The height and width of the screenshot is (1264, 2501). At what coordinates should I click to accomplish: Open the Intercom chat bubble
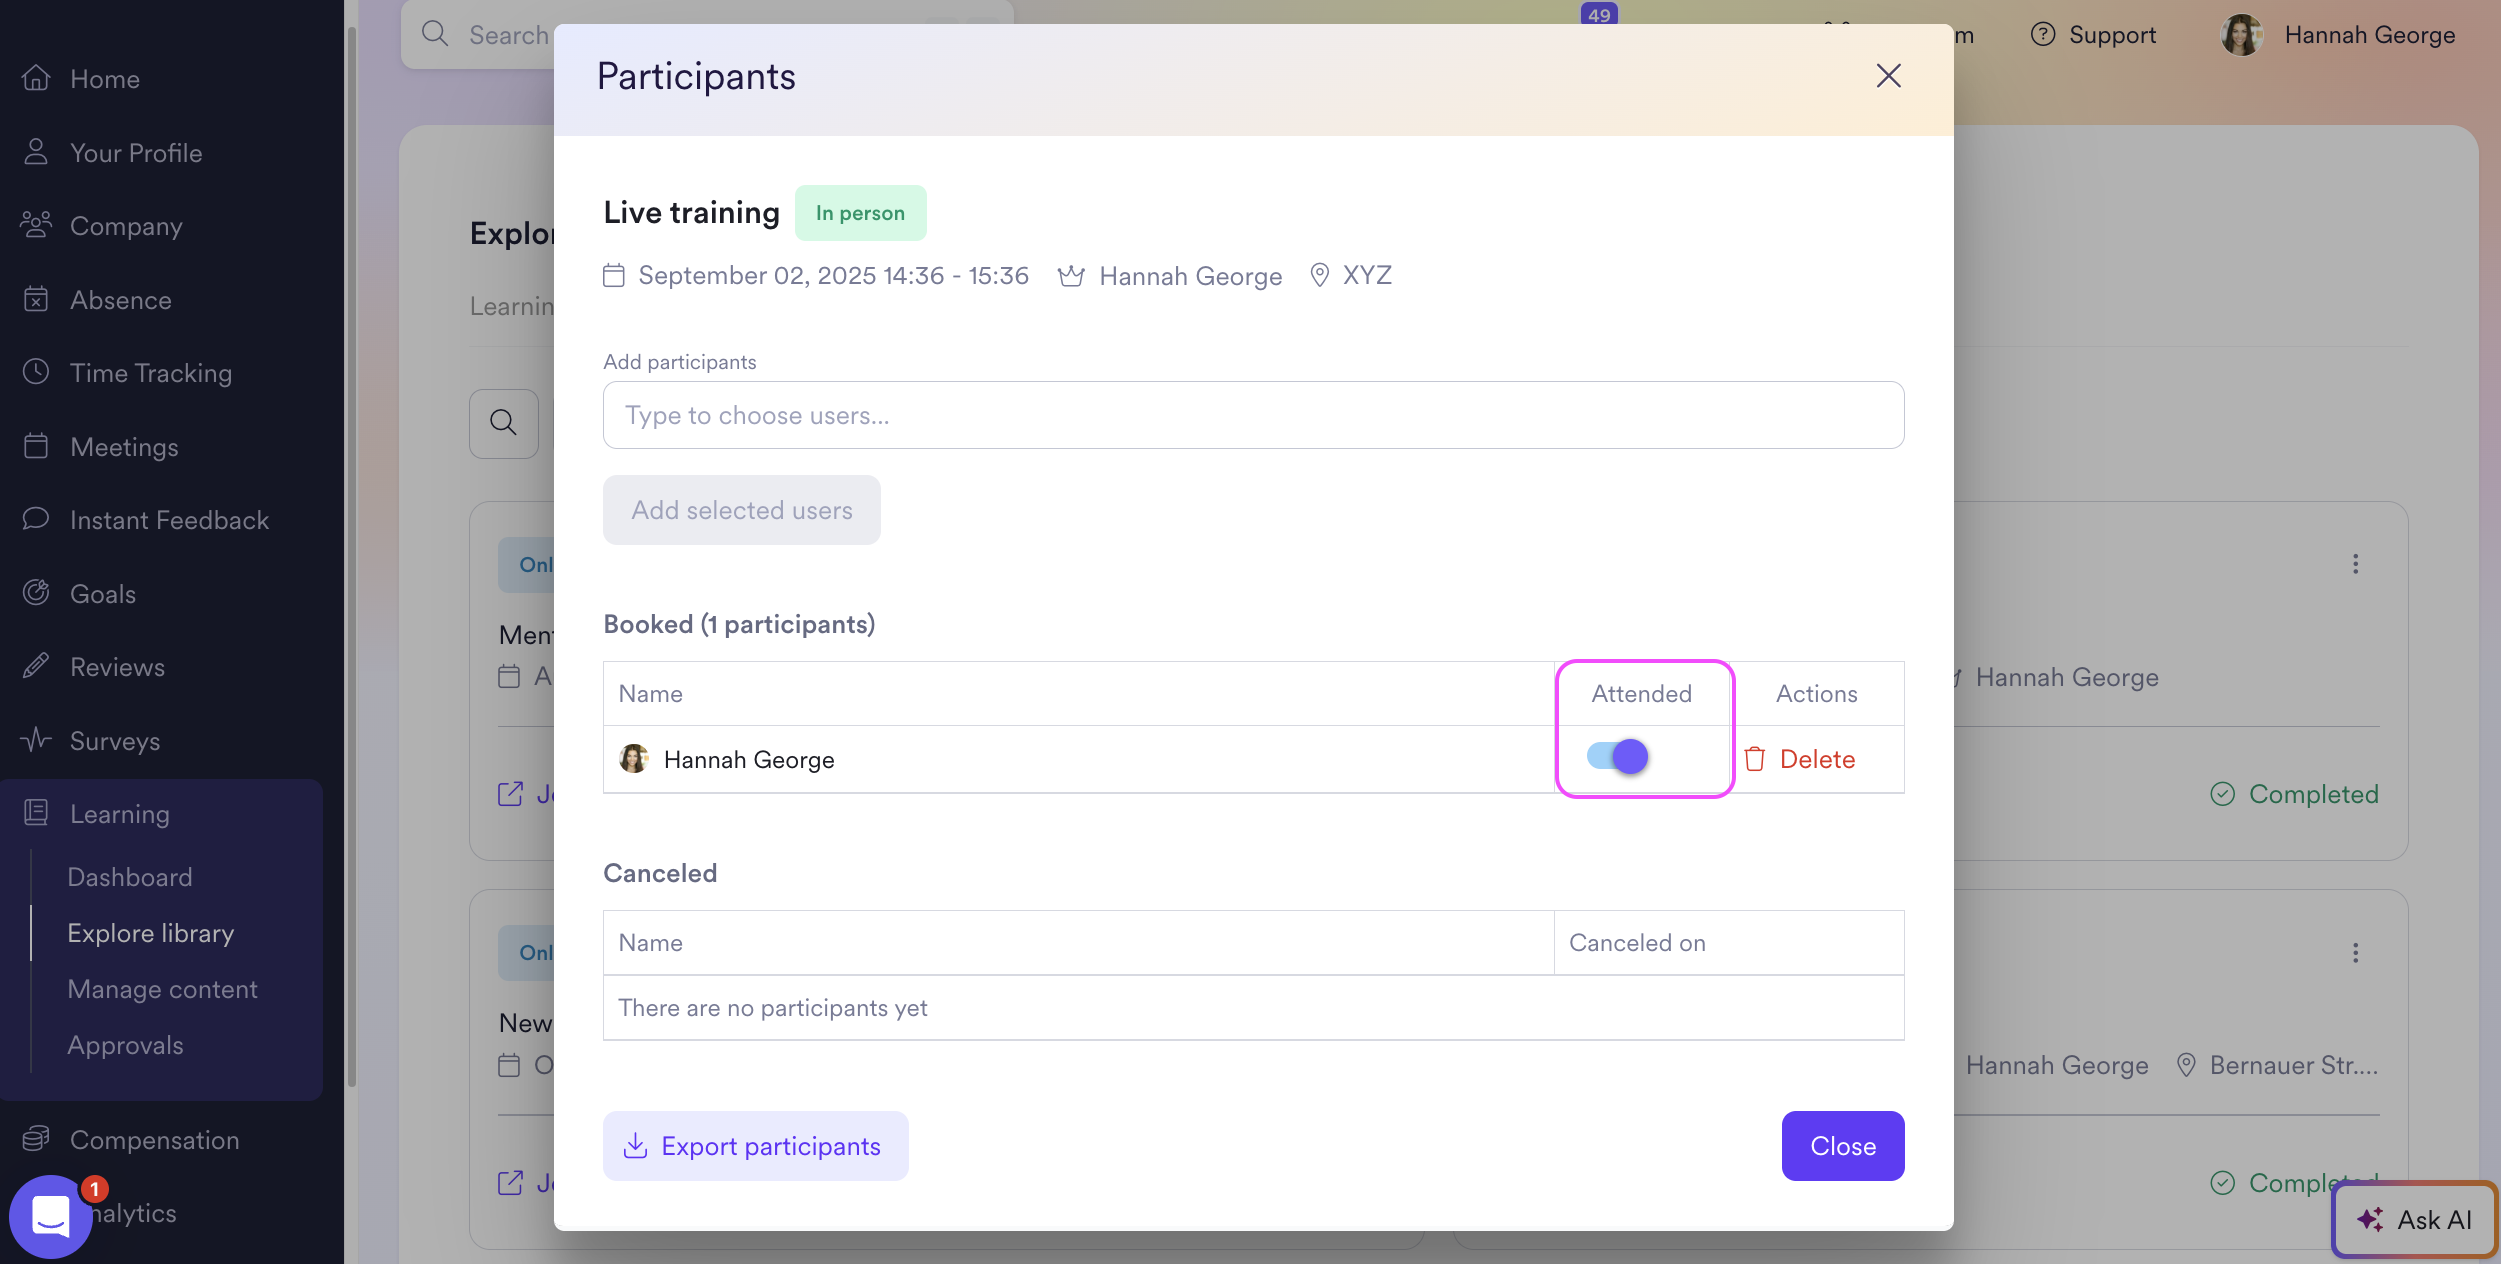(x=50, y=1216)
